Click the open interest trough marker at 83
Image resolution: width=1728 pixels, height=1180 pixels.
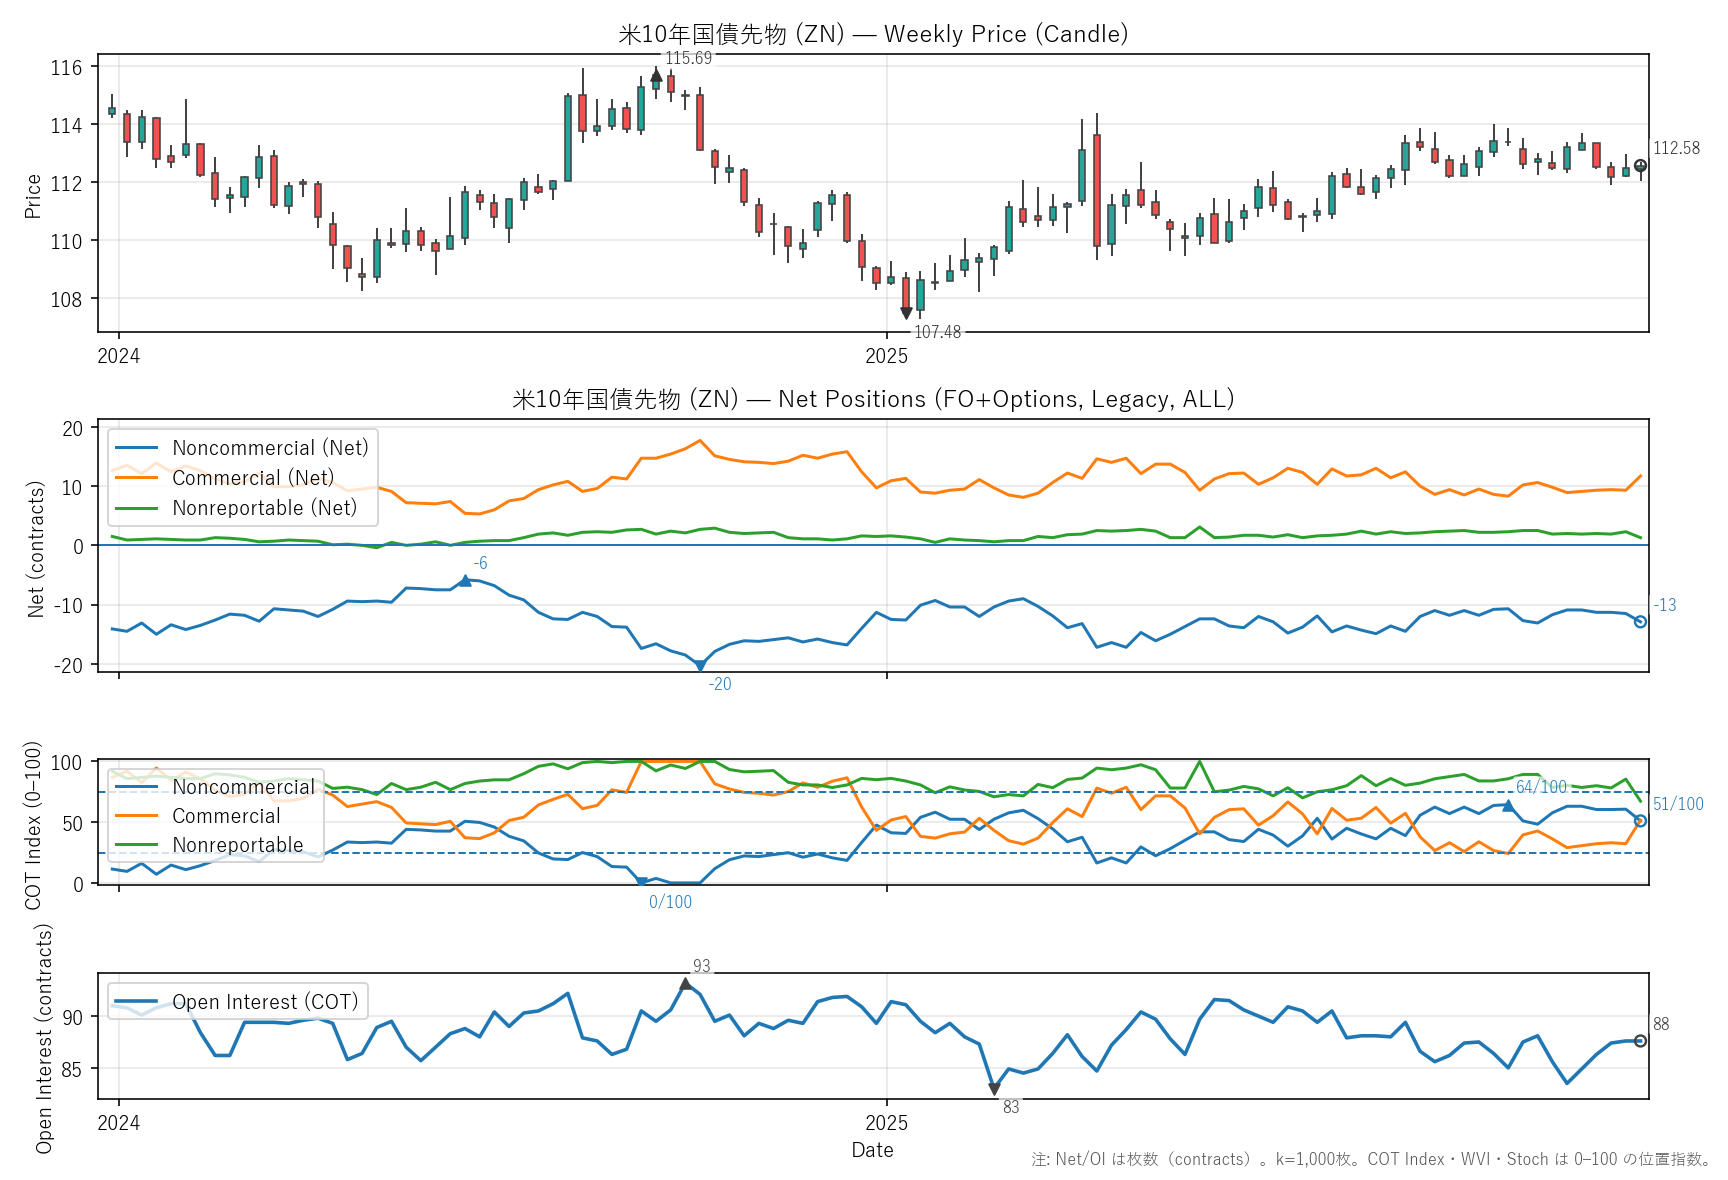[x=994, y=1089]
